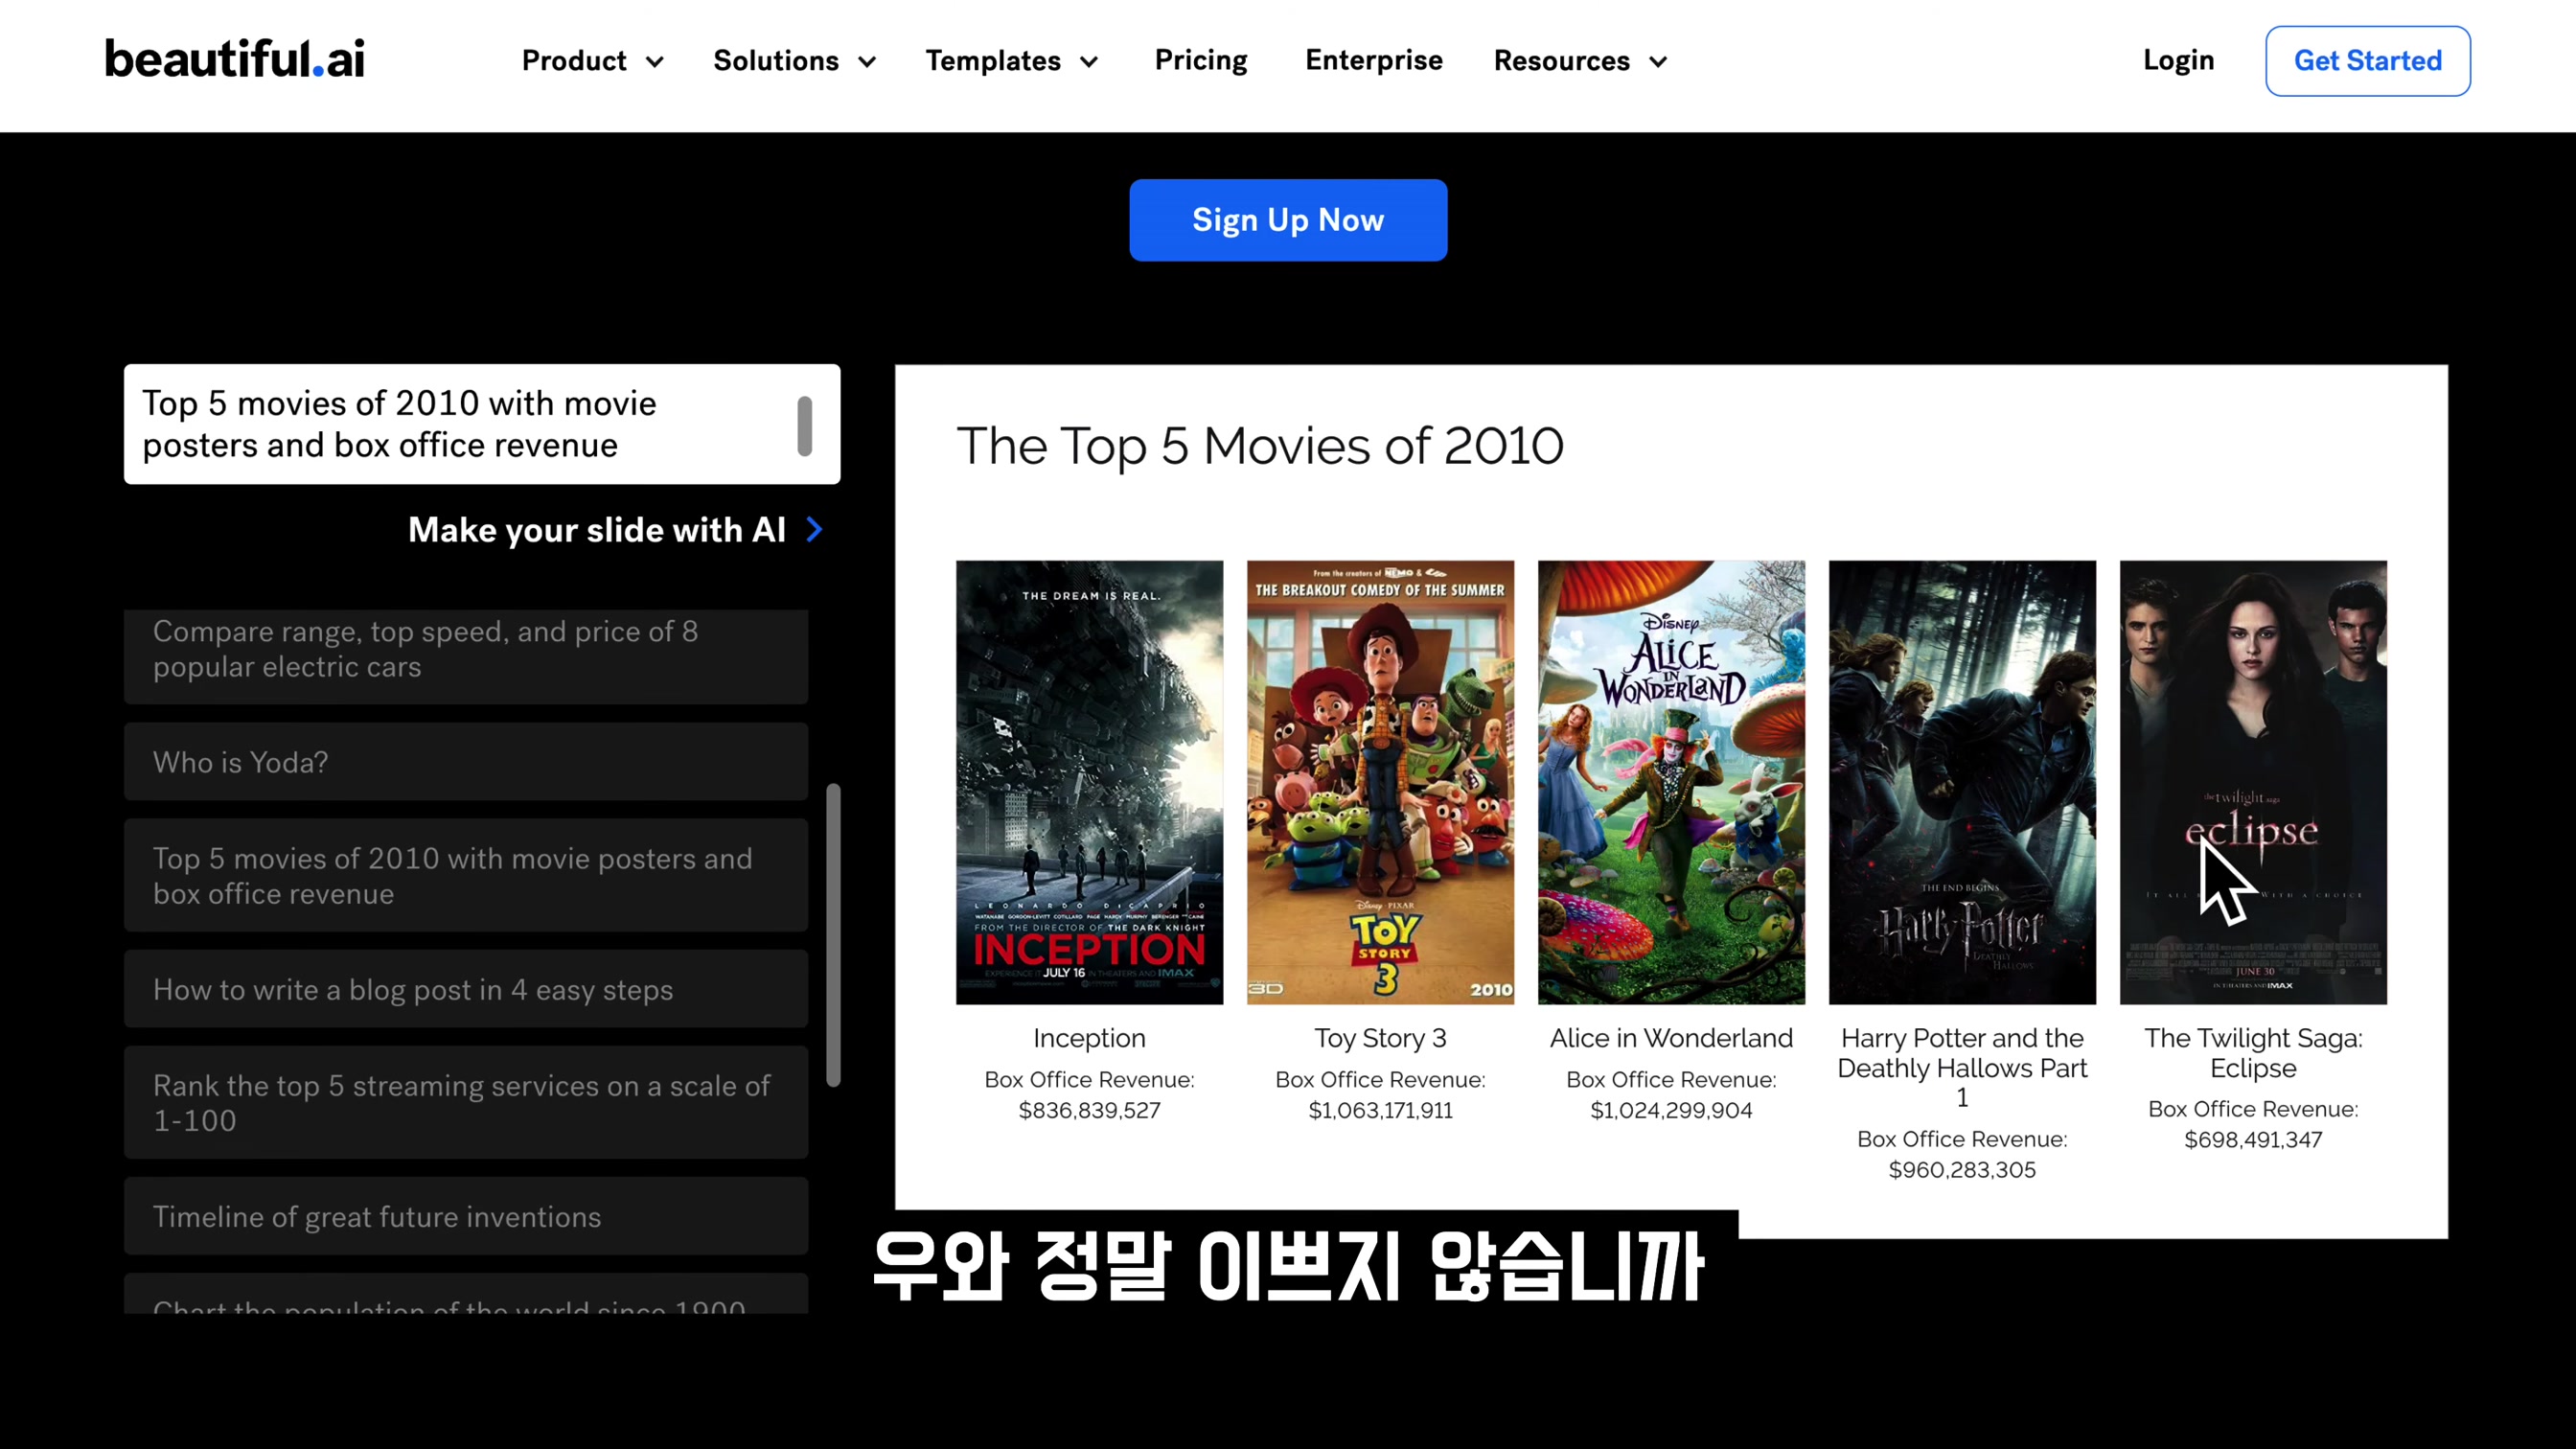Click the Templates menu chevron
This screenshot has width=2576, height=1449.
pyautogui.click(x=1089, y=62)
